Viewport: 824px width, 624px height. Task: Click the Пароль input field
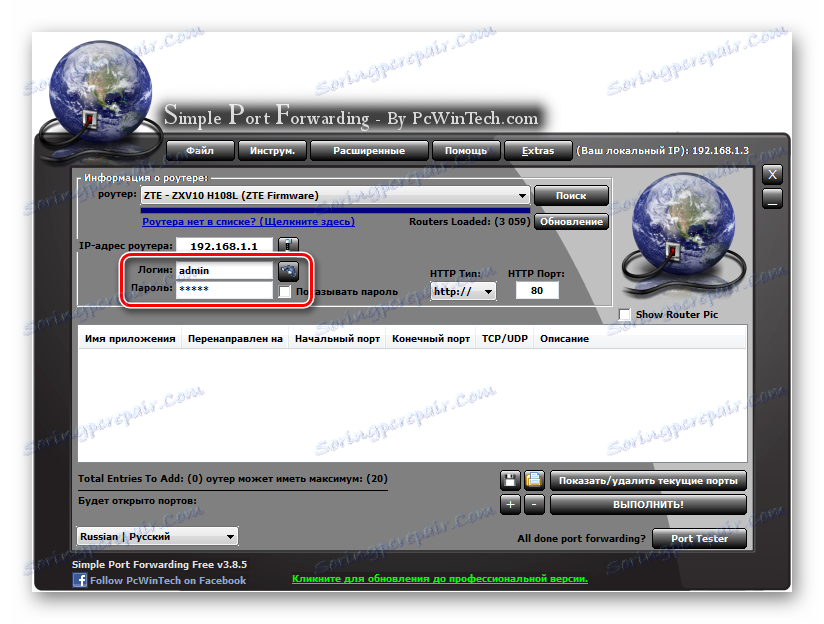click(224, 289)
